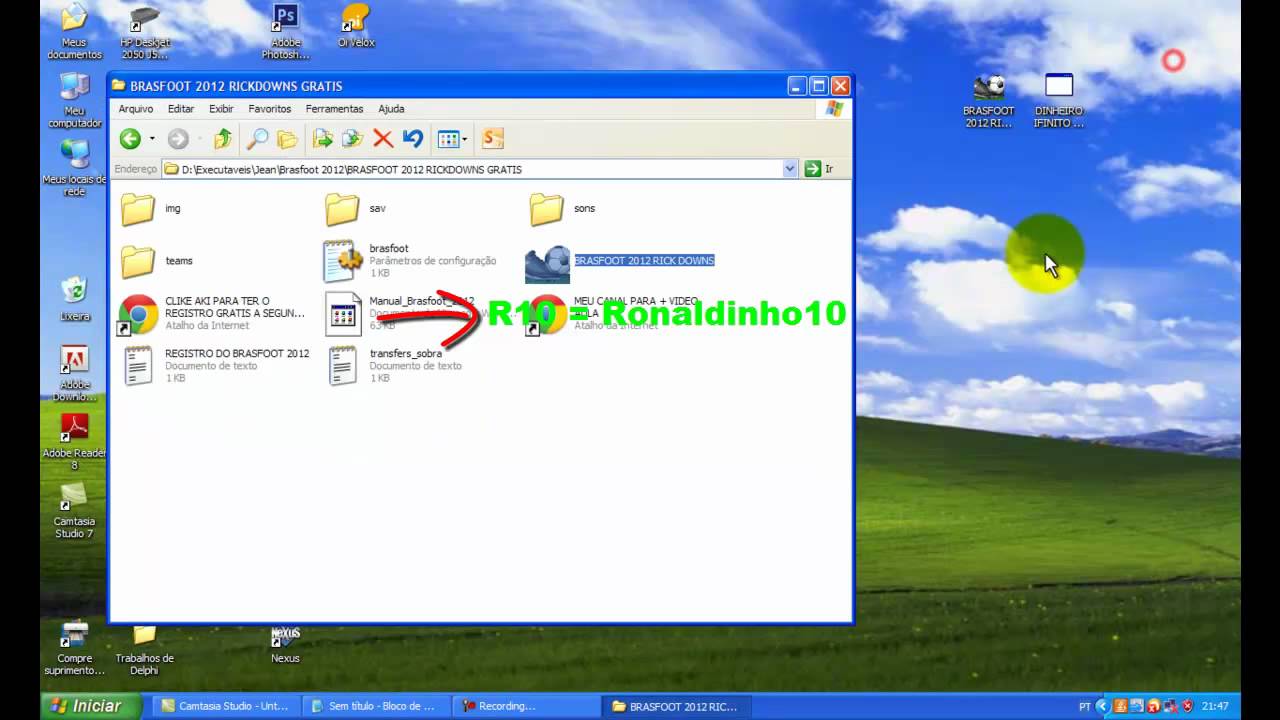Click the Meu computador desktop icon

[75, 101]
